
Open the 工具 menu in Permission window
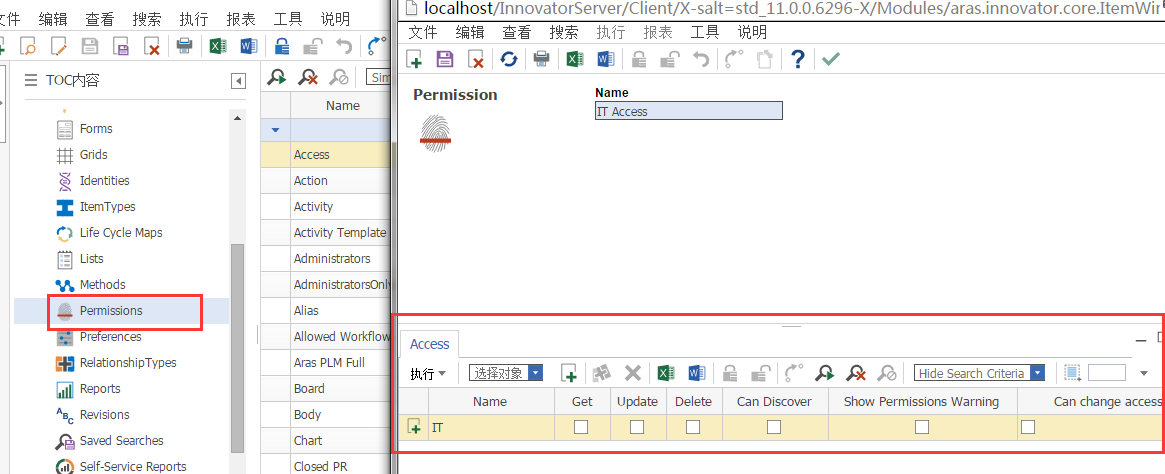click(x=705, y=32)
